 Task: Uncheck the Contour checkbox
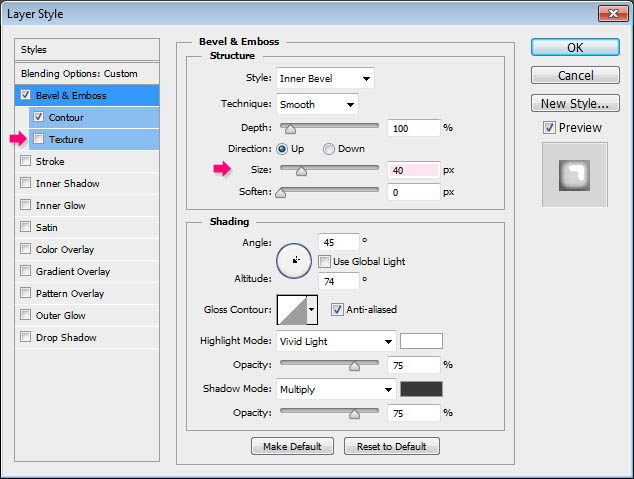click(x=39, y=117)
